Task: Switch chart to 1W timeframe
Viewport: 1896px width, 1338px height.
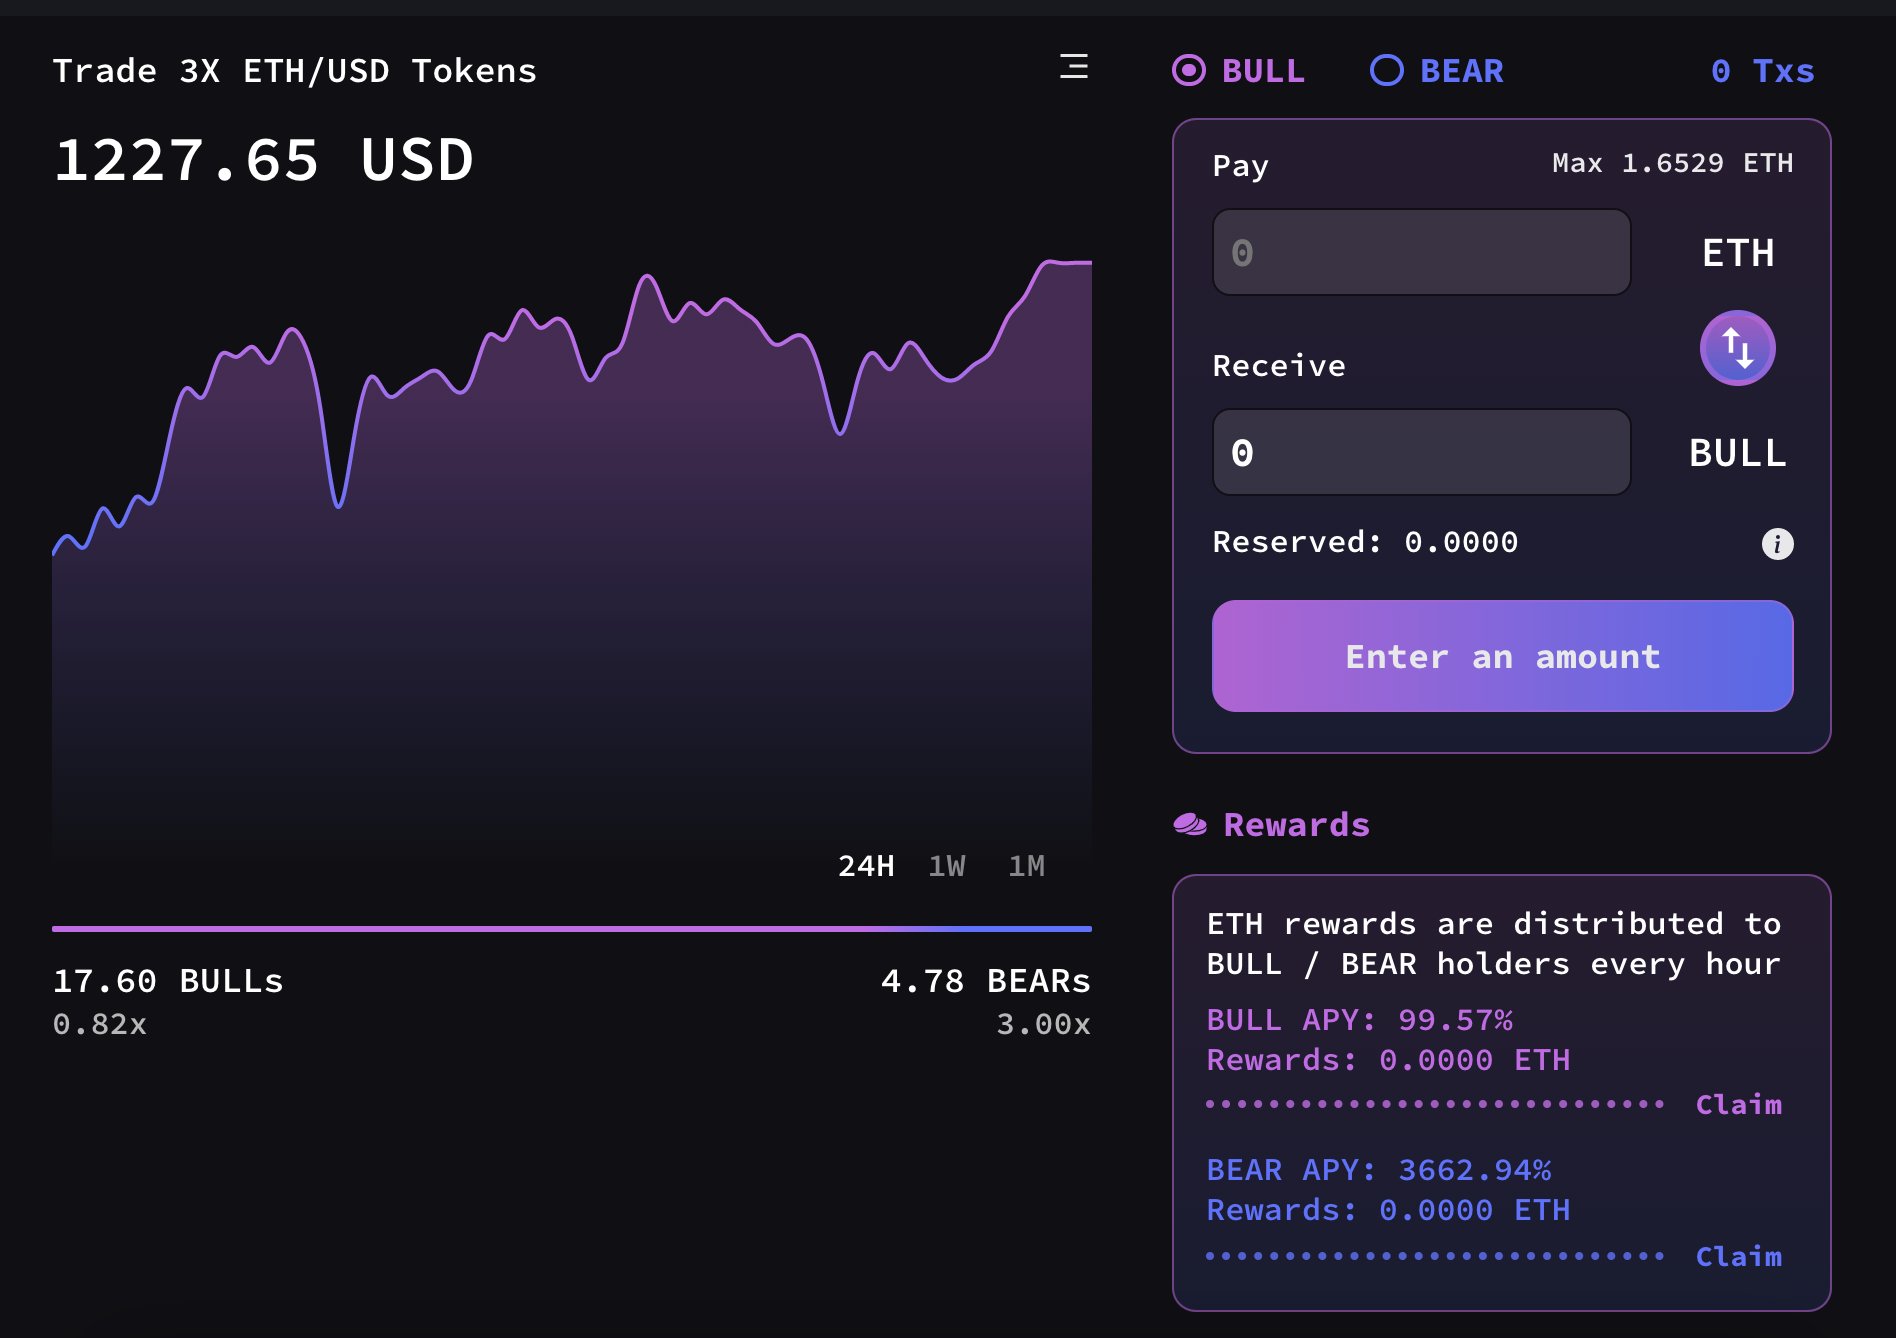Action: [946, 866]
